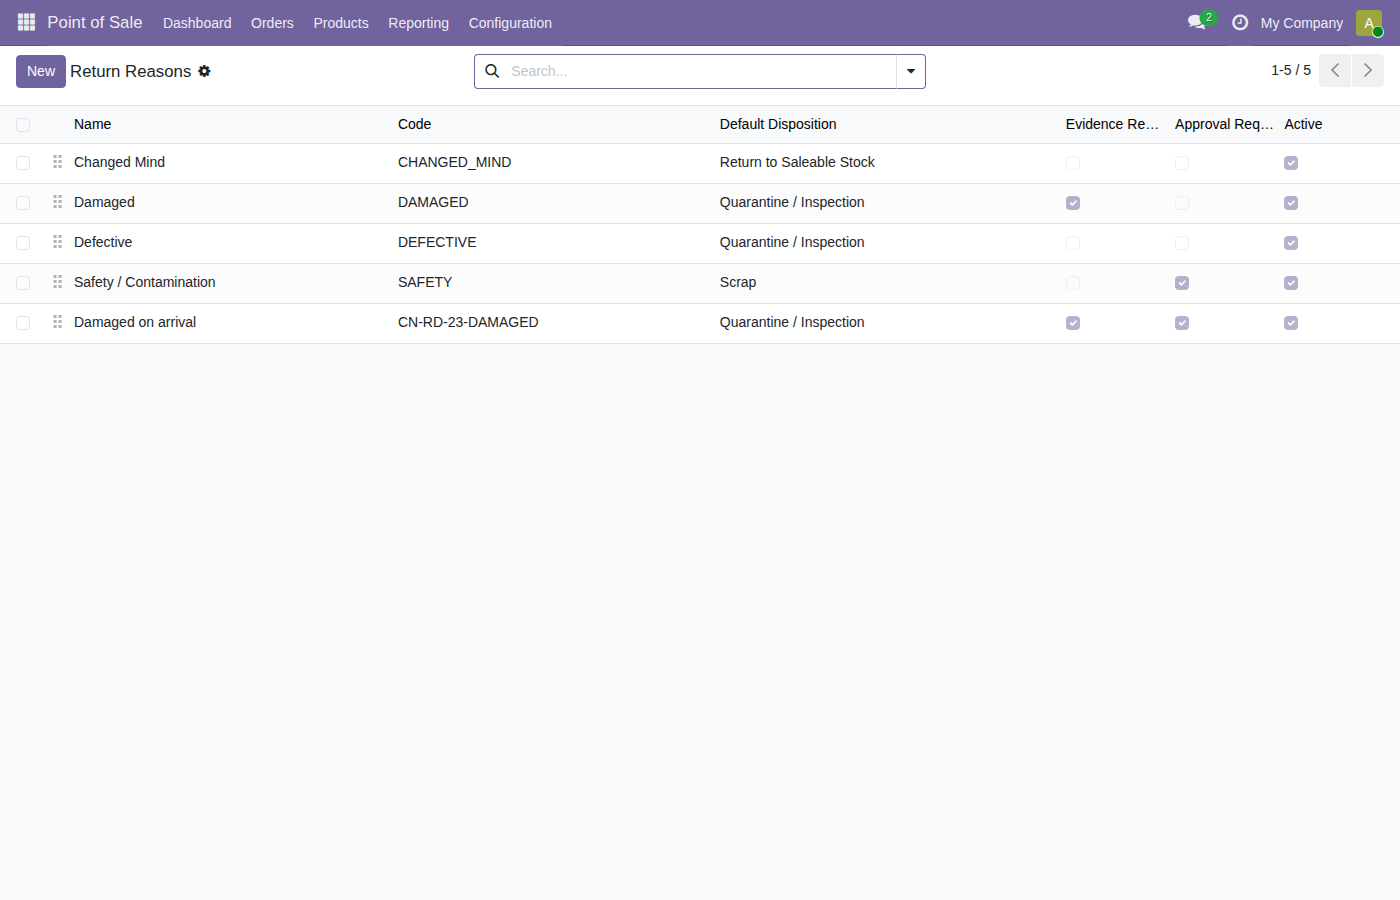Sort by the Code column header
This screenshot has height=900, width=1400.
415,124
